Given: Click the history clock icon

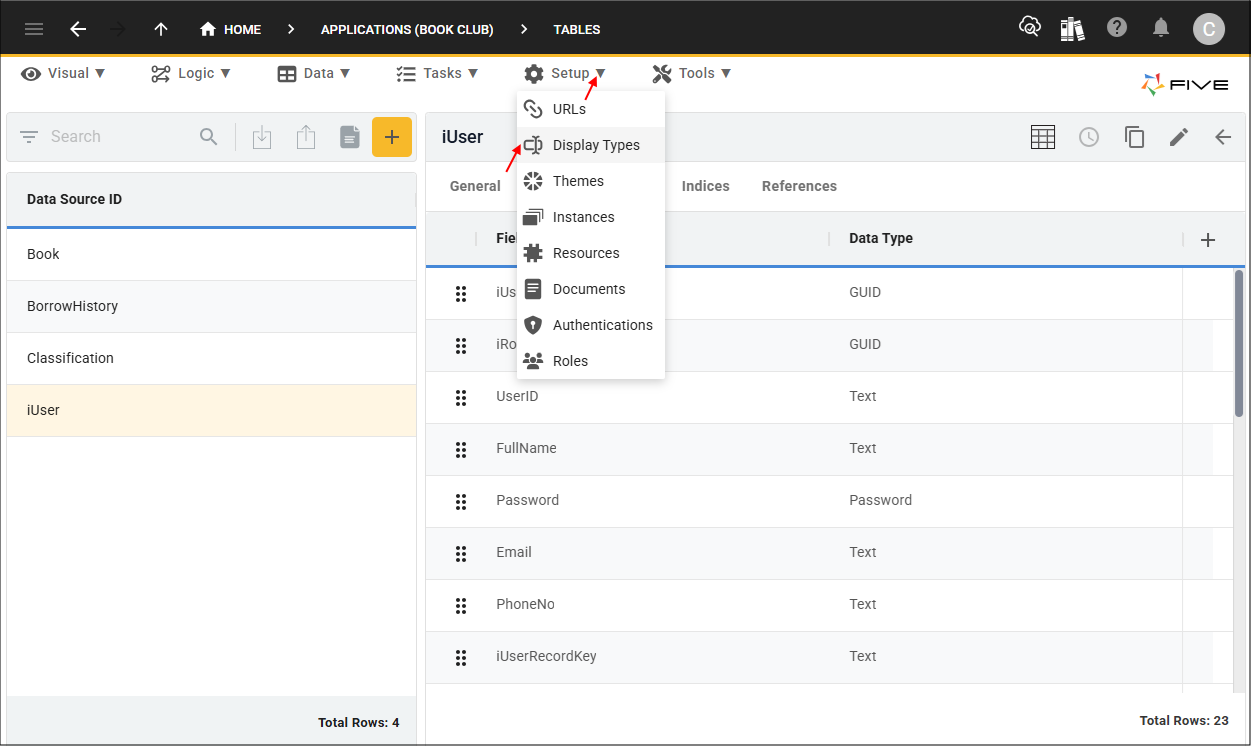Looking at the screenshot, I should [1089, 137].
